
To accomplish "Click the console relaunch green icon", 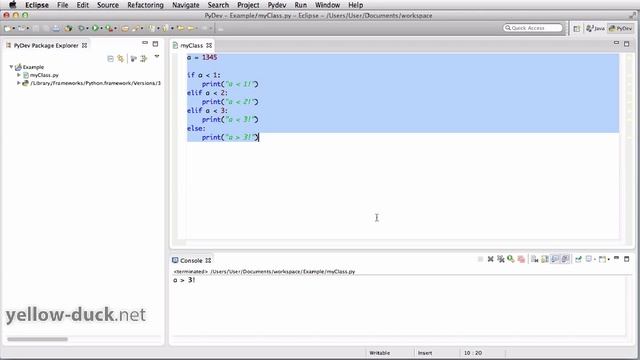I will click(510, 259).
